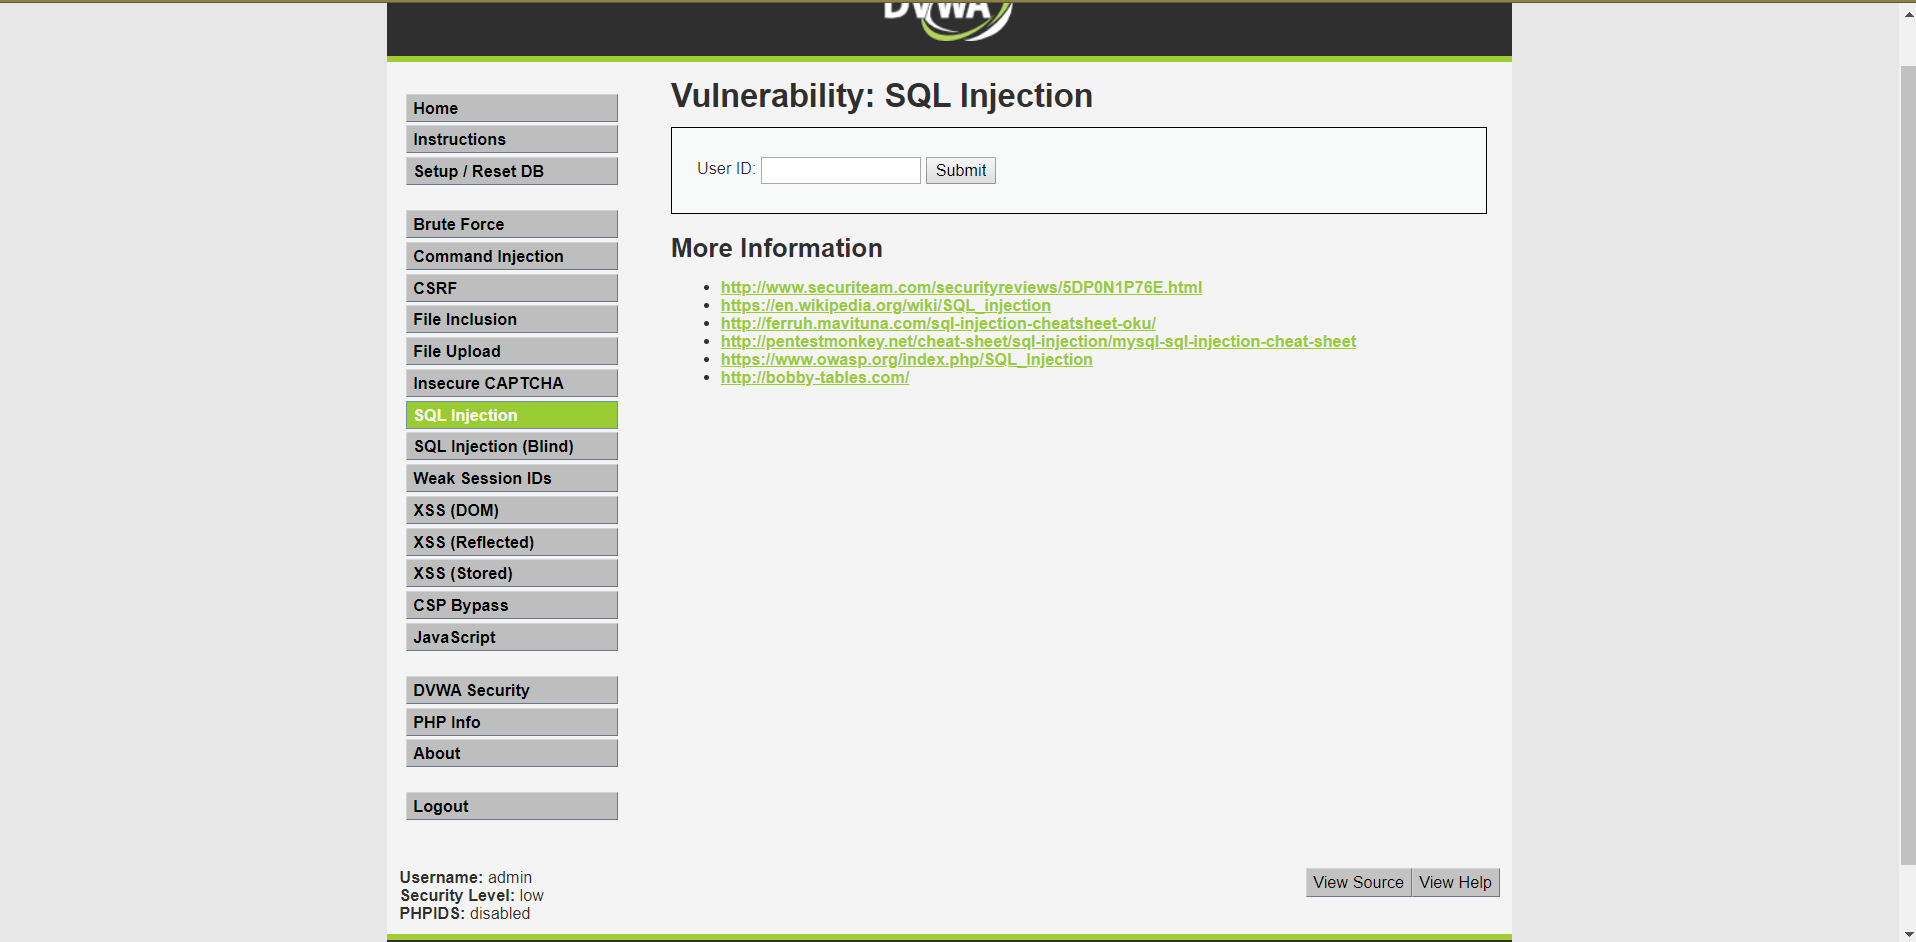Open the XSS (DOM) module

(x=512, y=510)
